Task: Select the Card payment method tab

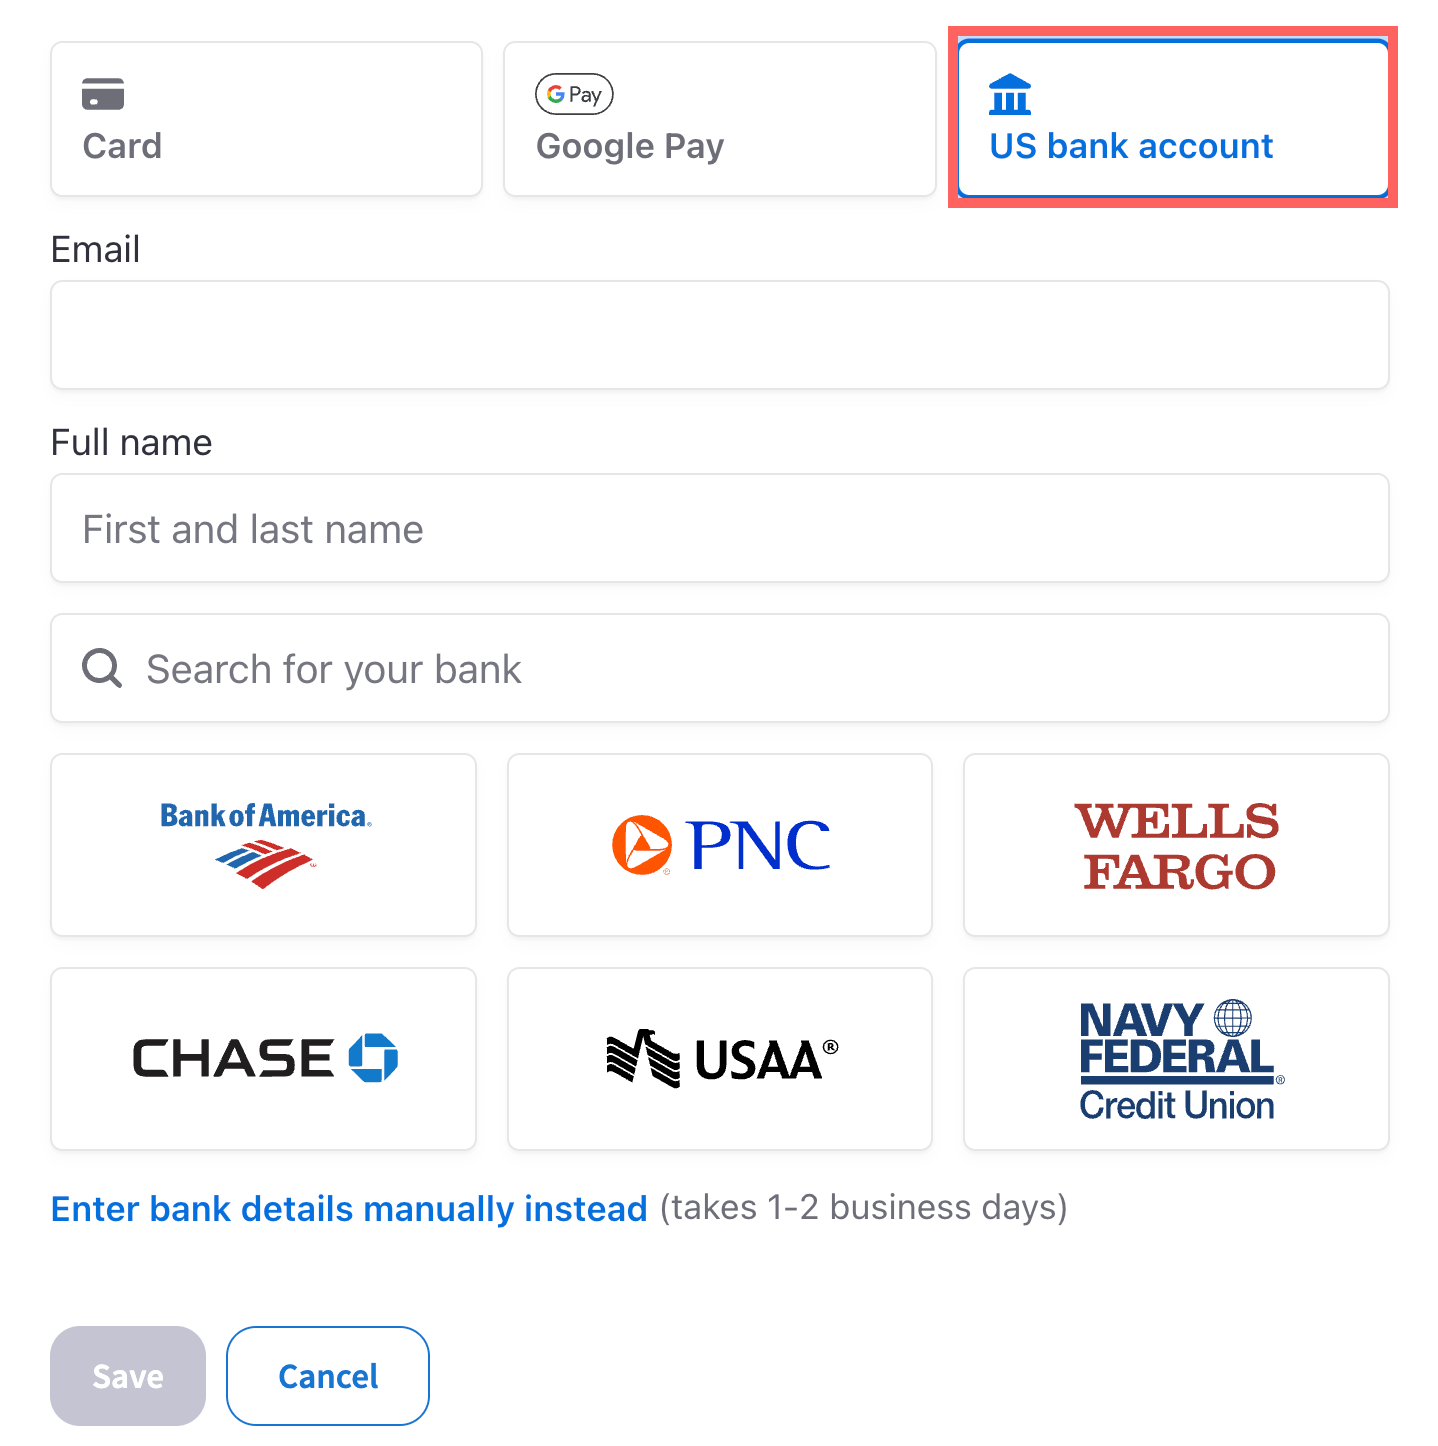Action: (266, 119)
